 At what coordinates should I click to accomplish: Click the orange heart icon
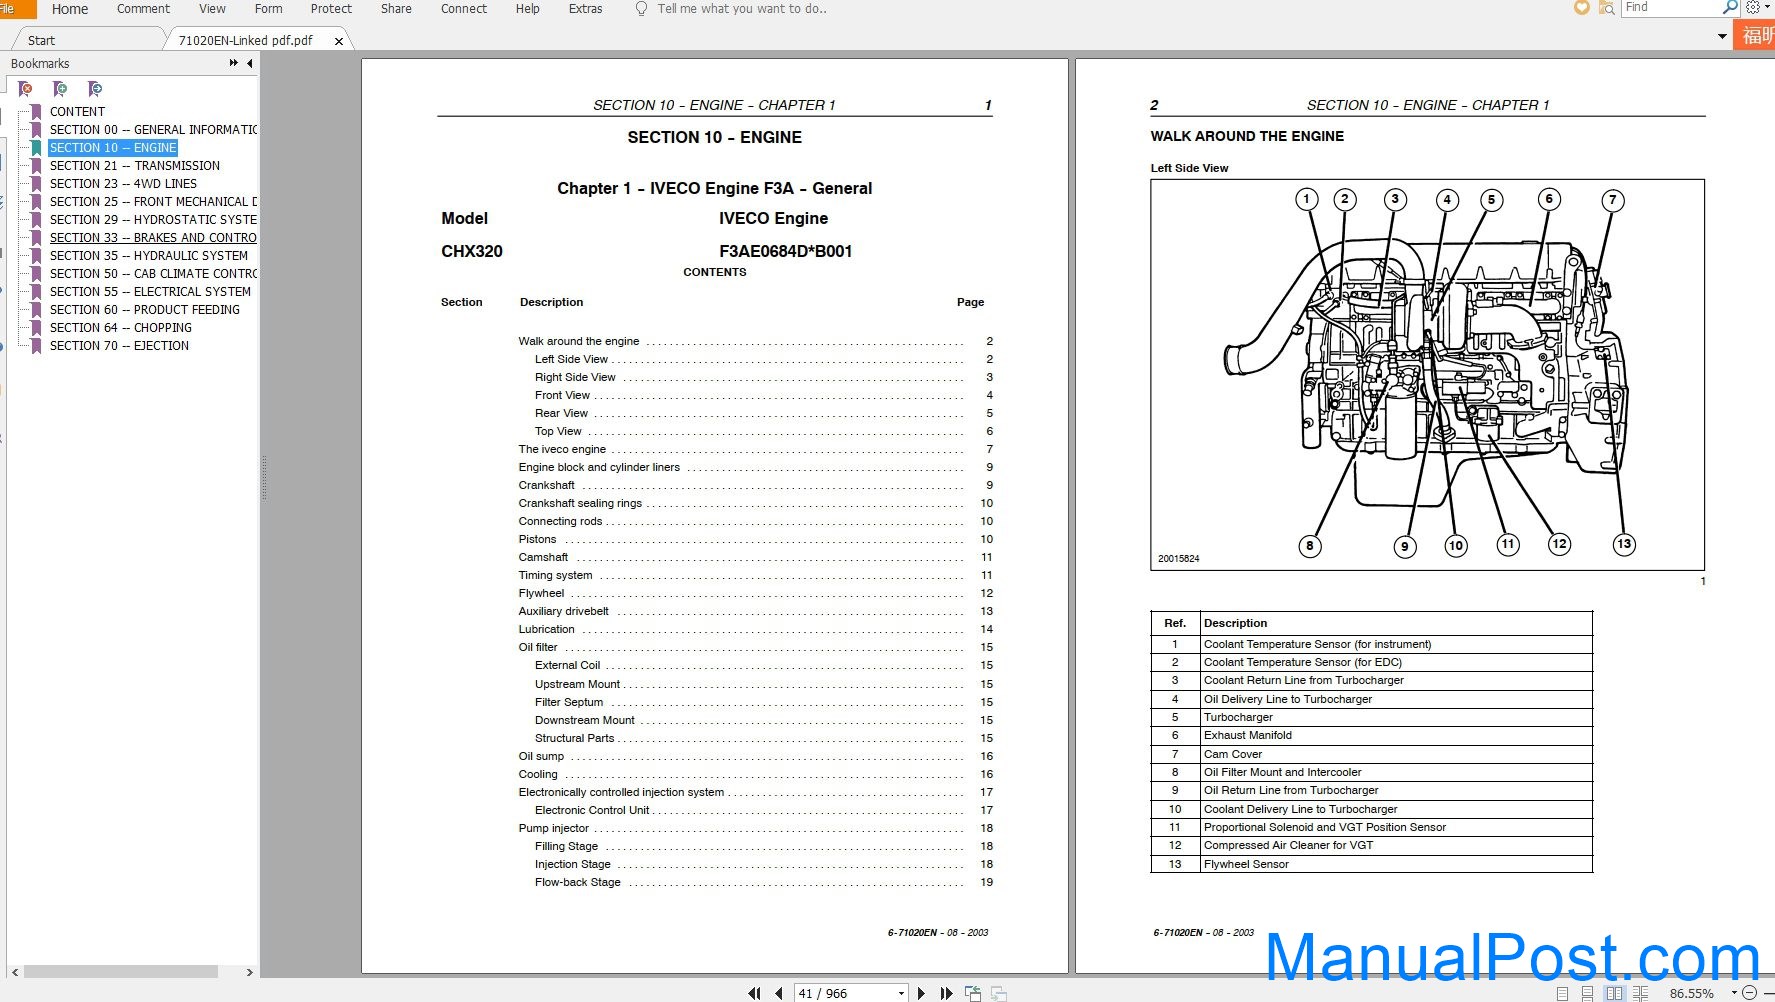click(1581, 8)
